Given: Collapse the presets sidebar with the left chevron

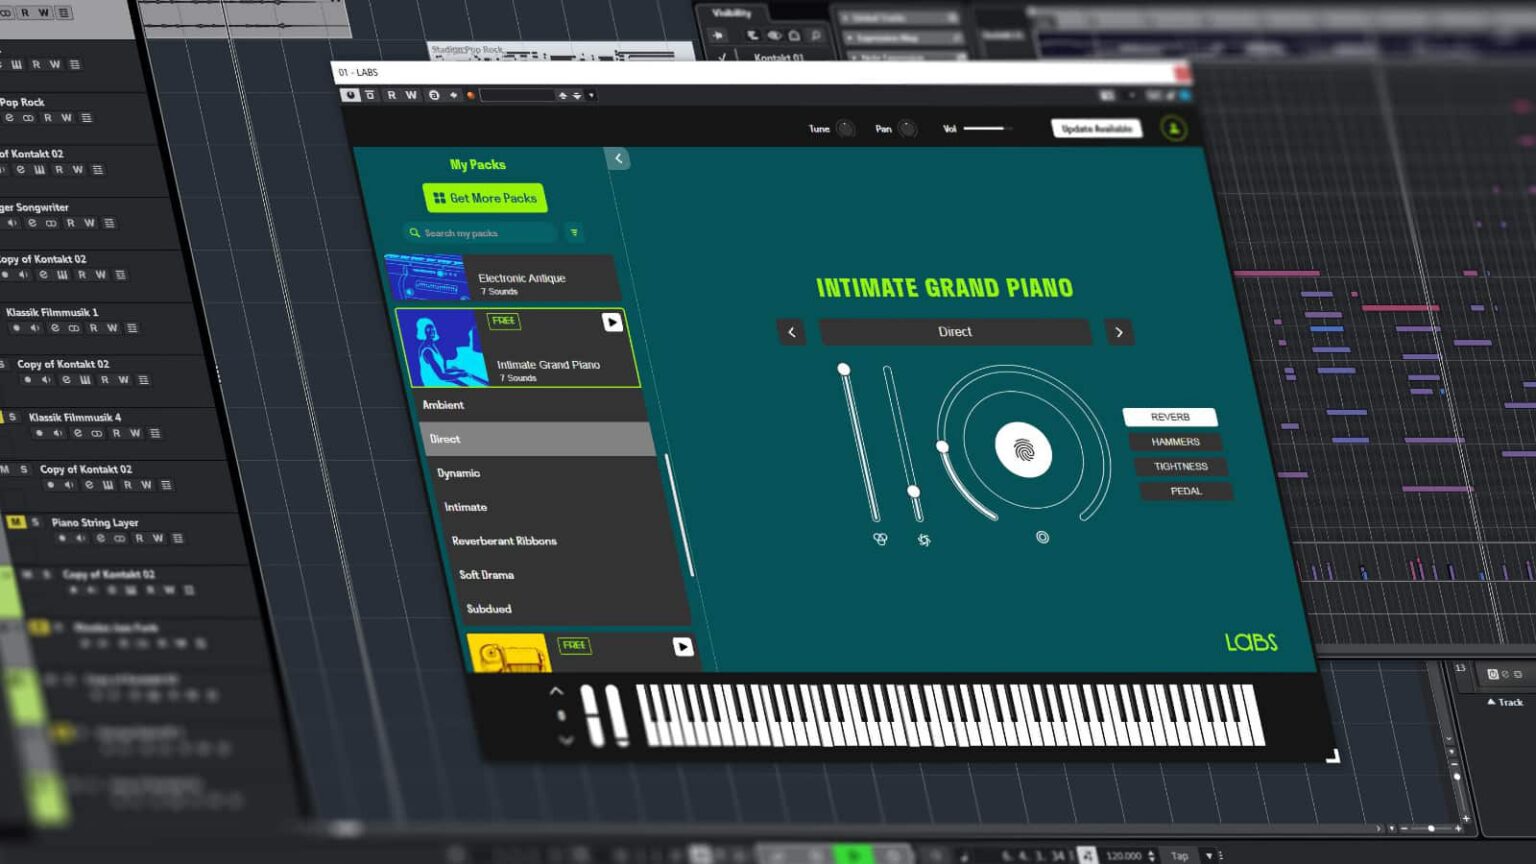Looking at the screenshot, I should [x=618, y=158].
